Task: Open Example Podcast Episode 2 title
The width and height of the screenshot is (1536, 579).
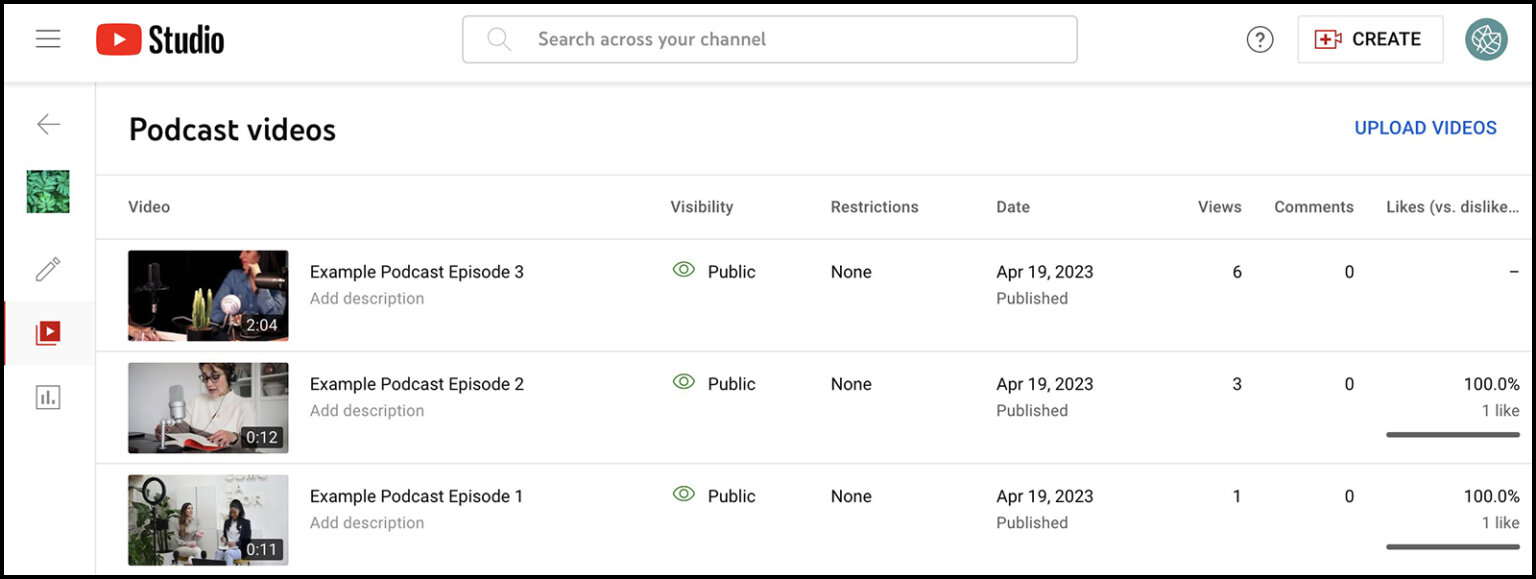Action: [417, 384]
